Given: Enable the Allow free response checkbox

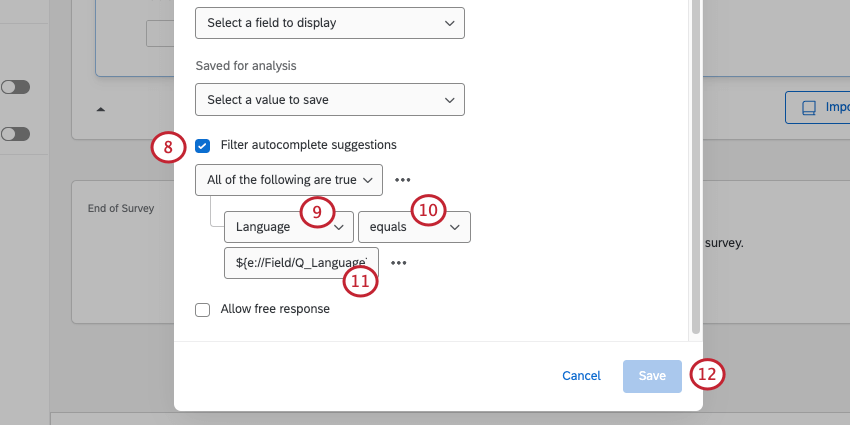Looking at the screenshot, I should pos(202,309).
